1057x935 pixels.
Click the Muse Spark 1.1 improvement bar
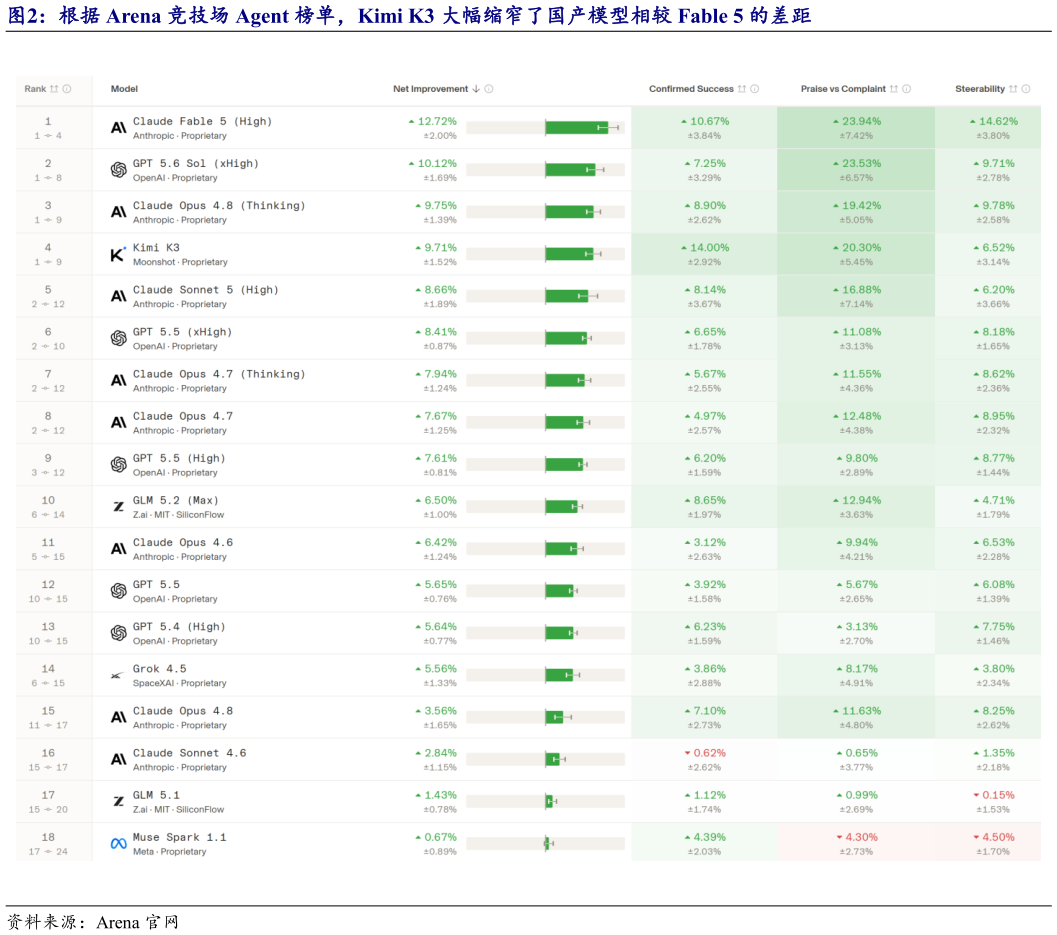pos(545,843)
